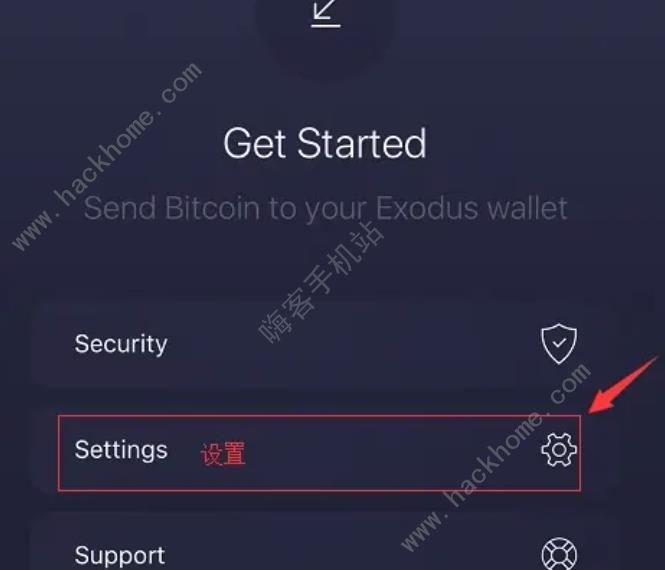
Task: Tap the Send Bitcoin to your Exodus wallet subtitle
Action: click(x=325, y=208)
